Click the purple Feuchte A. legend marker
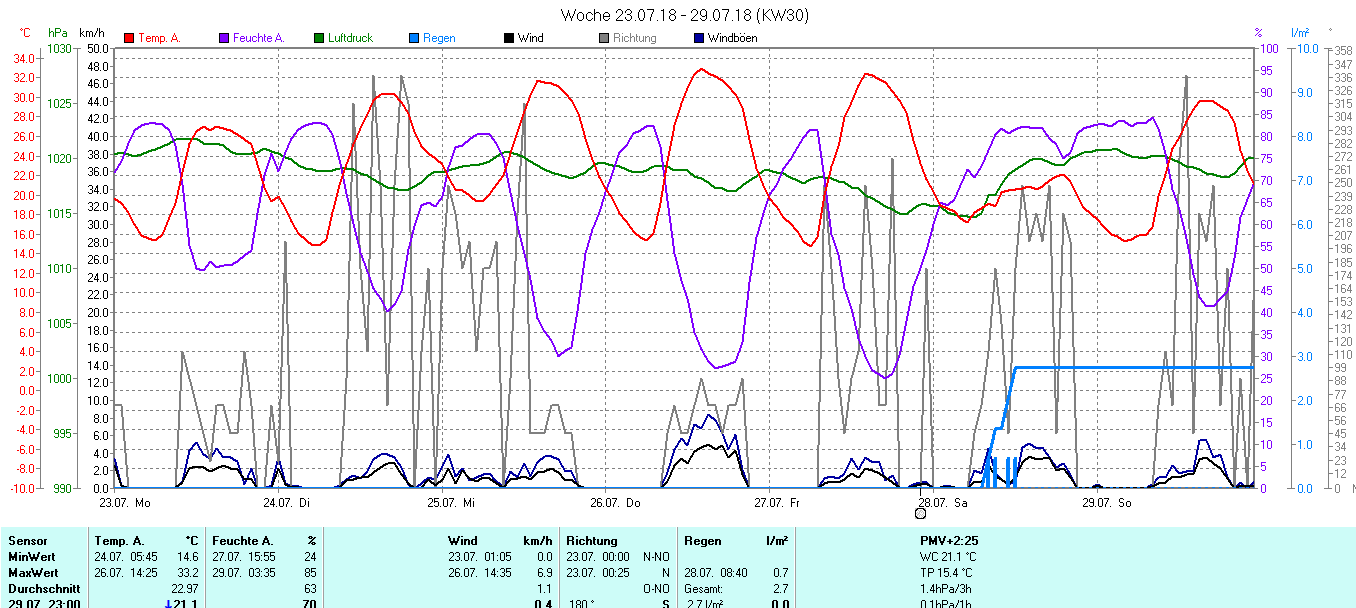 (224, 38)
